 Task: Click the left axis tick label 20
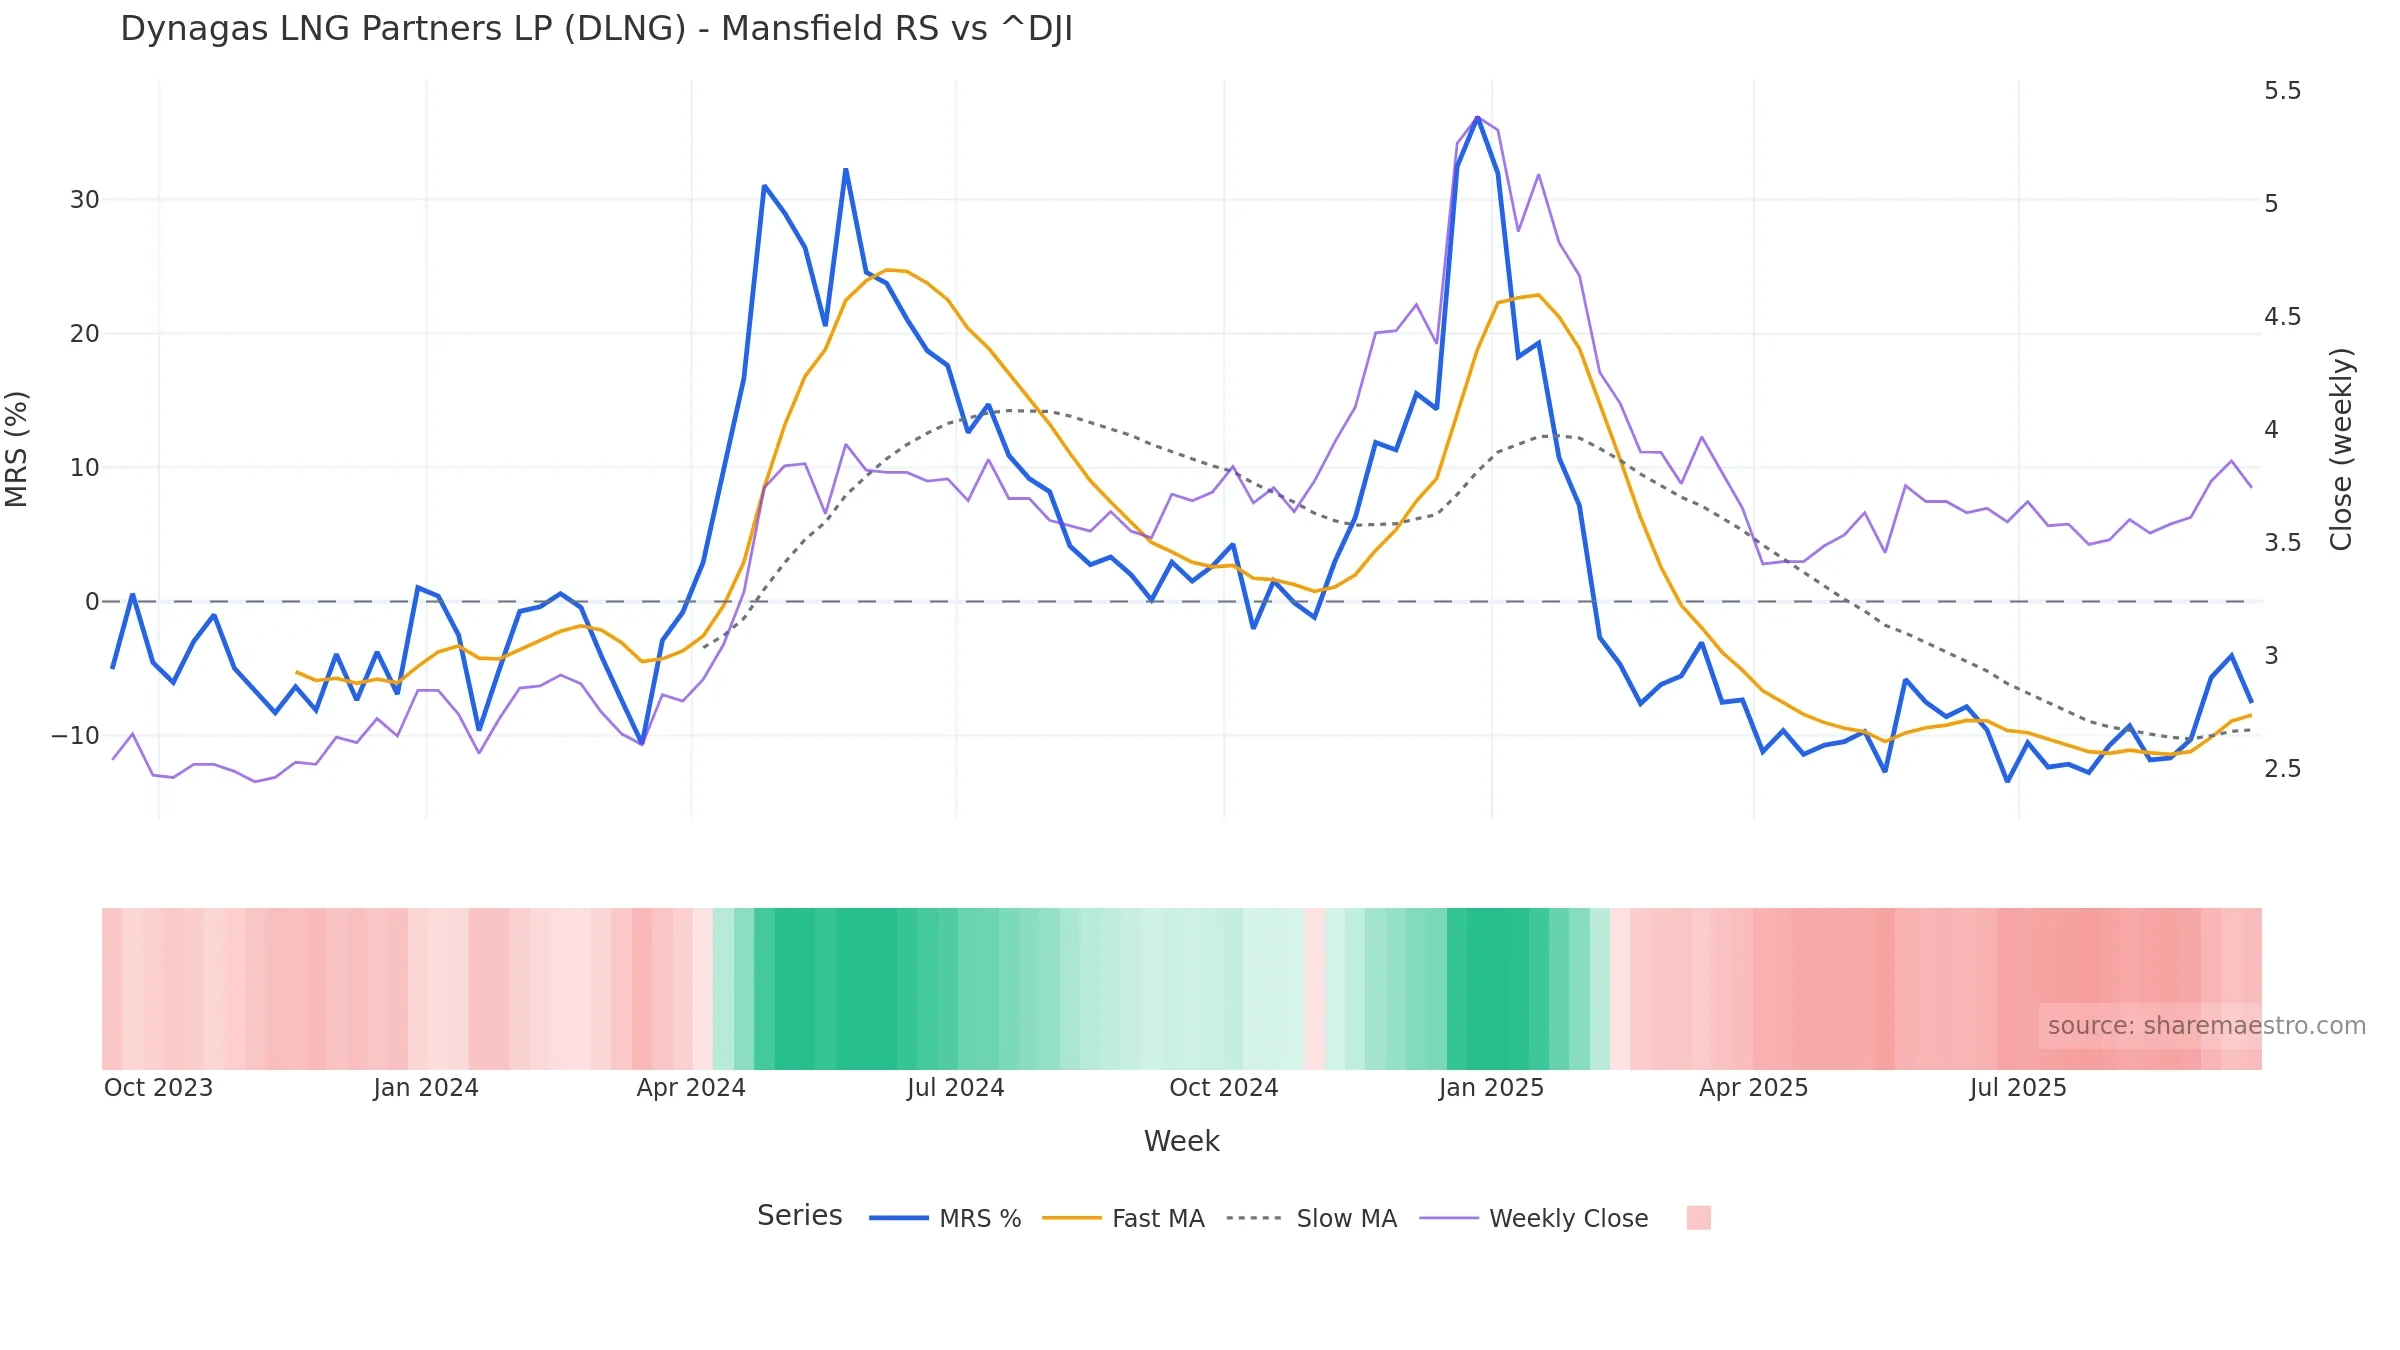85,334
